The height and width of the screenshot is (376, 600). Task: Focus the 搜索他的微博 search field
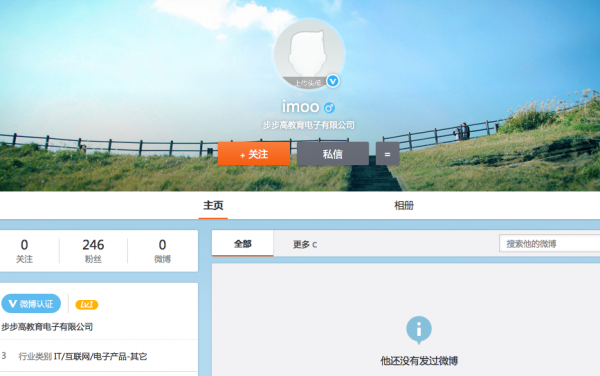pos(549,244)
